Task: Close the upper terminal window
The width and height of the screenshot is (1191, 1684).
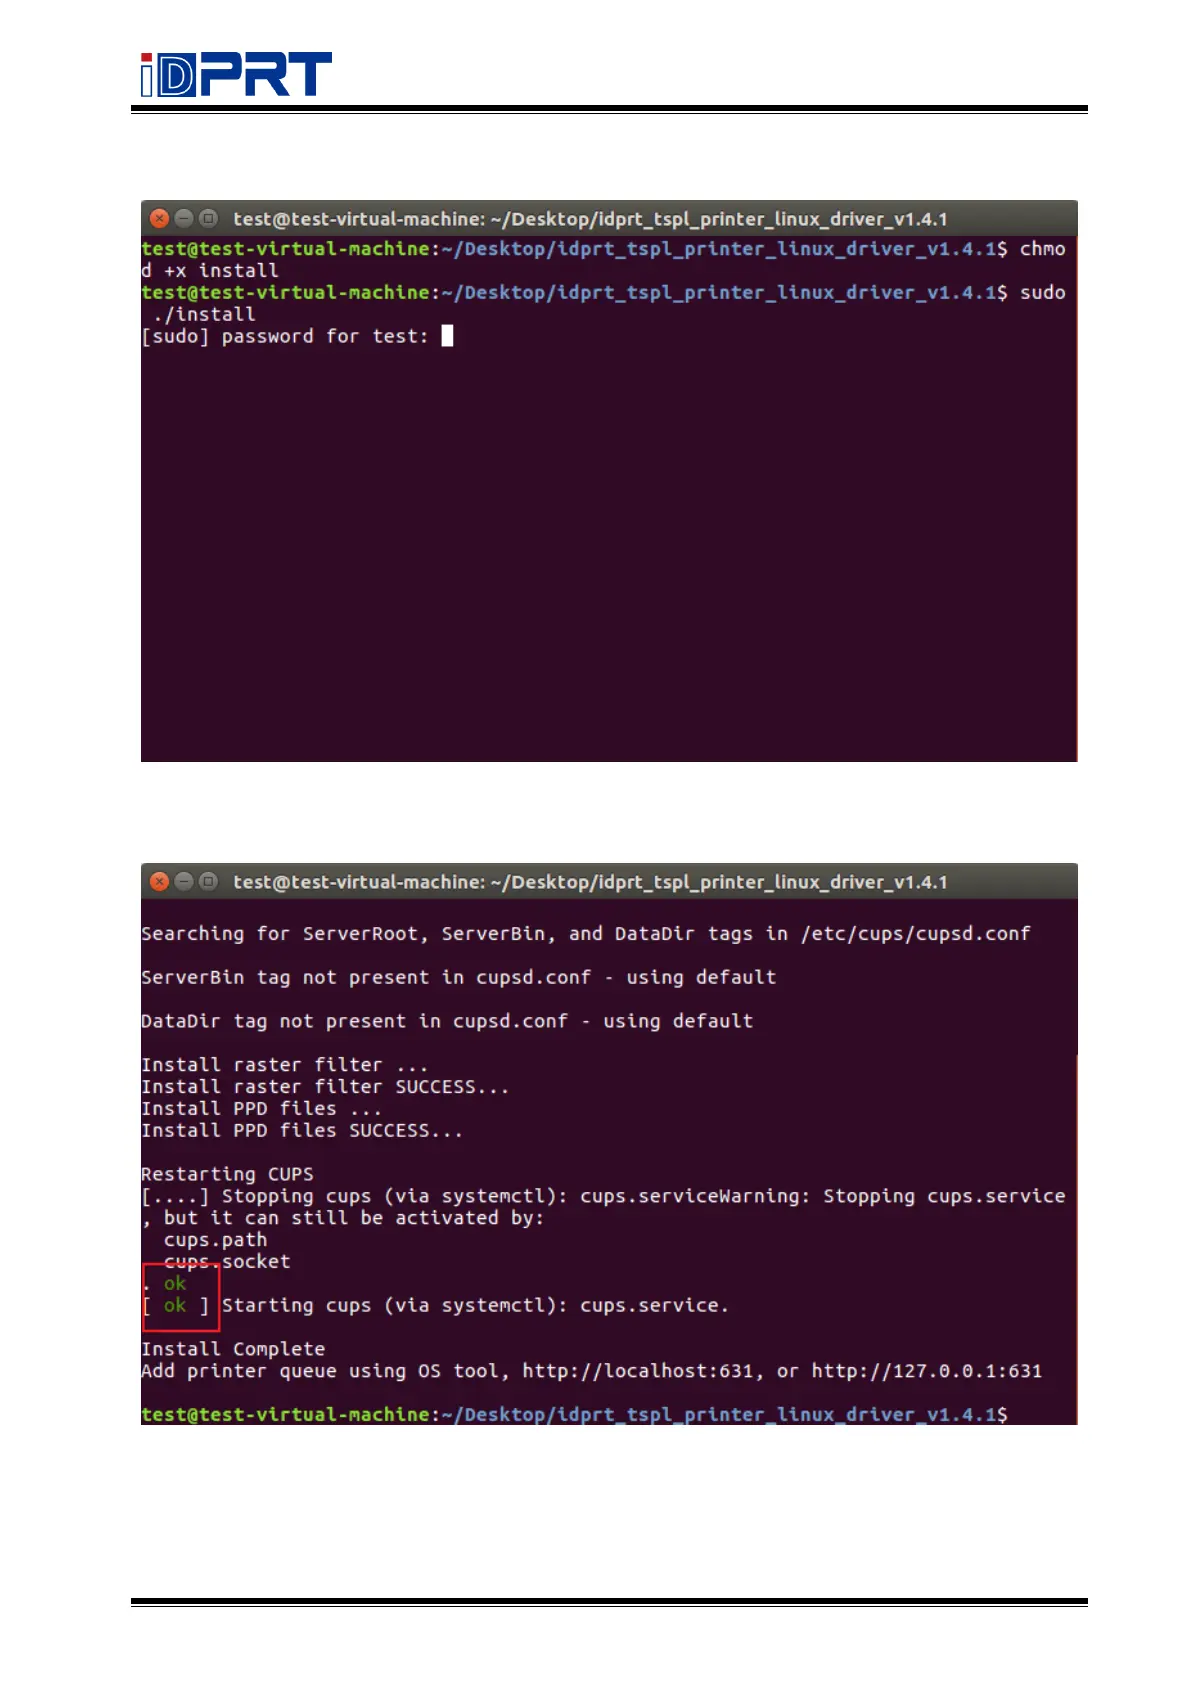Action: pyautogui.click(x=159, y=218)
